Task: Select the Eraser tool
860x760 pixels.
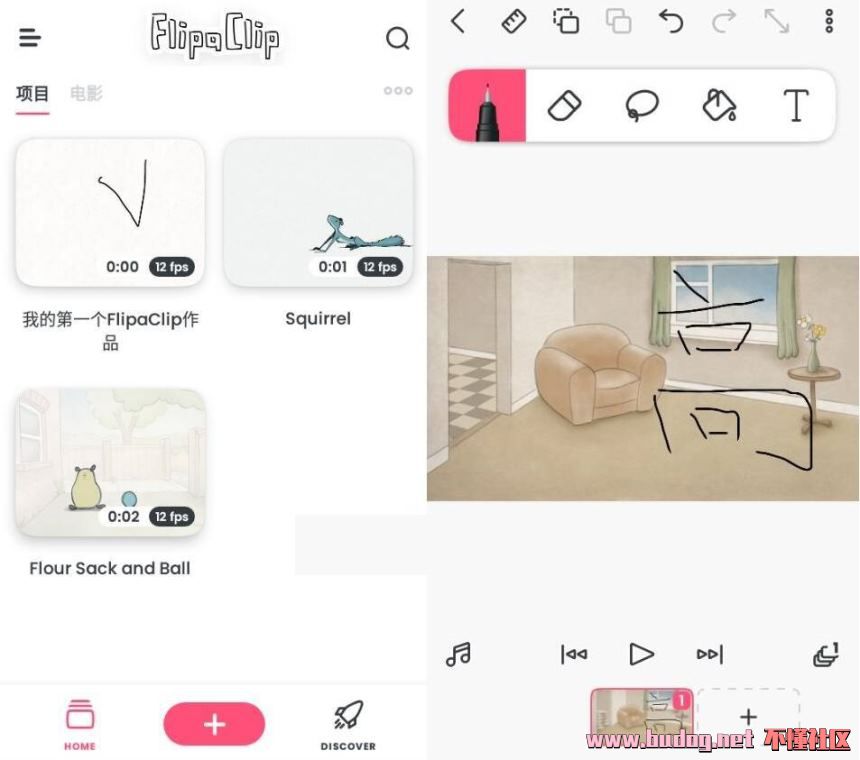Action: click(x=565, y=105)
